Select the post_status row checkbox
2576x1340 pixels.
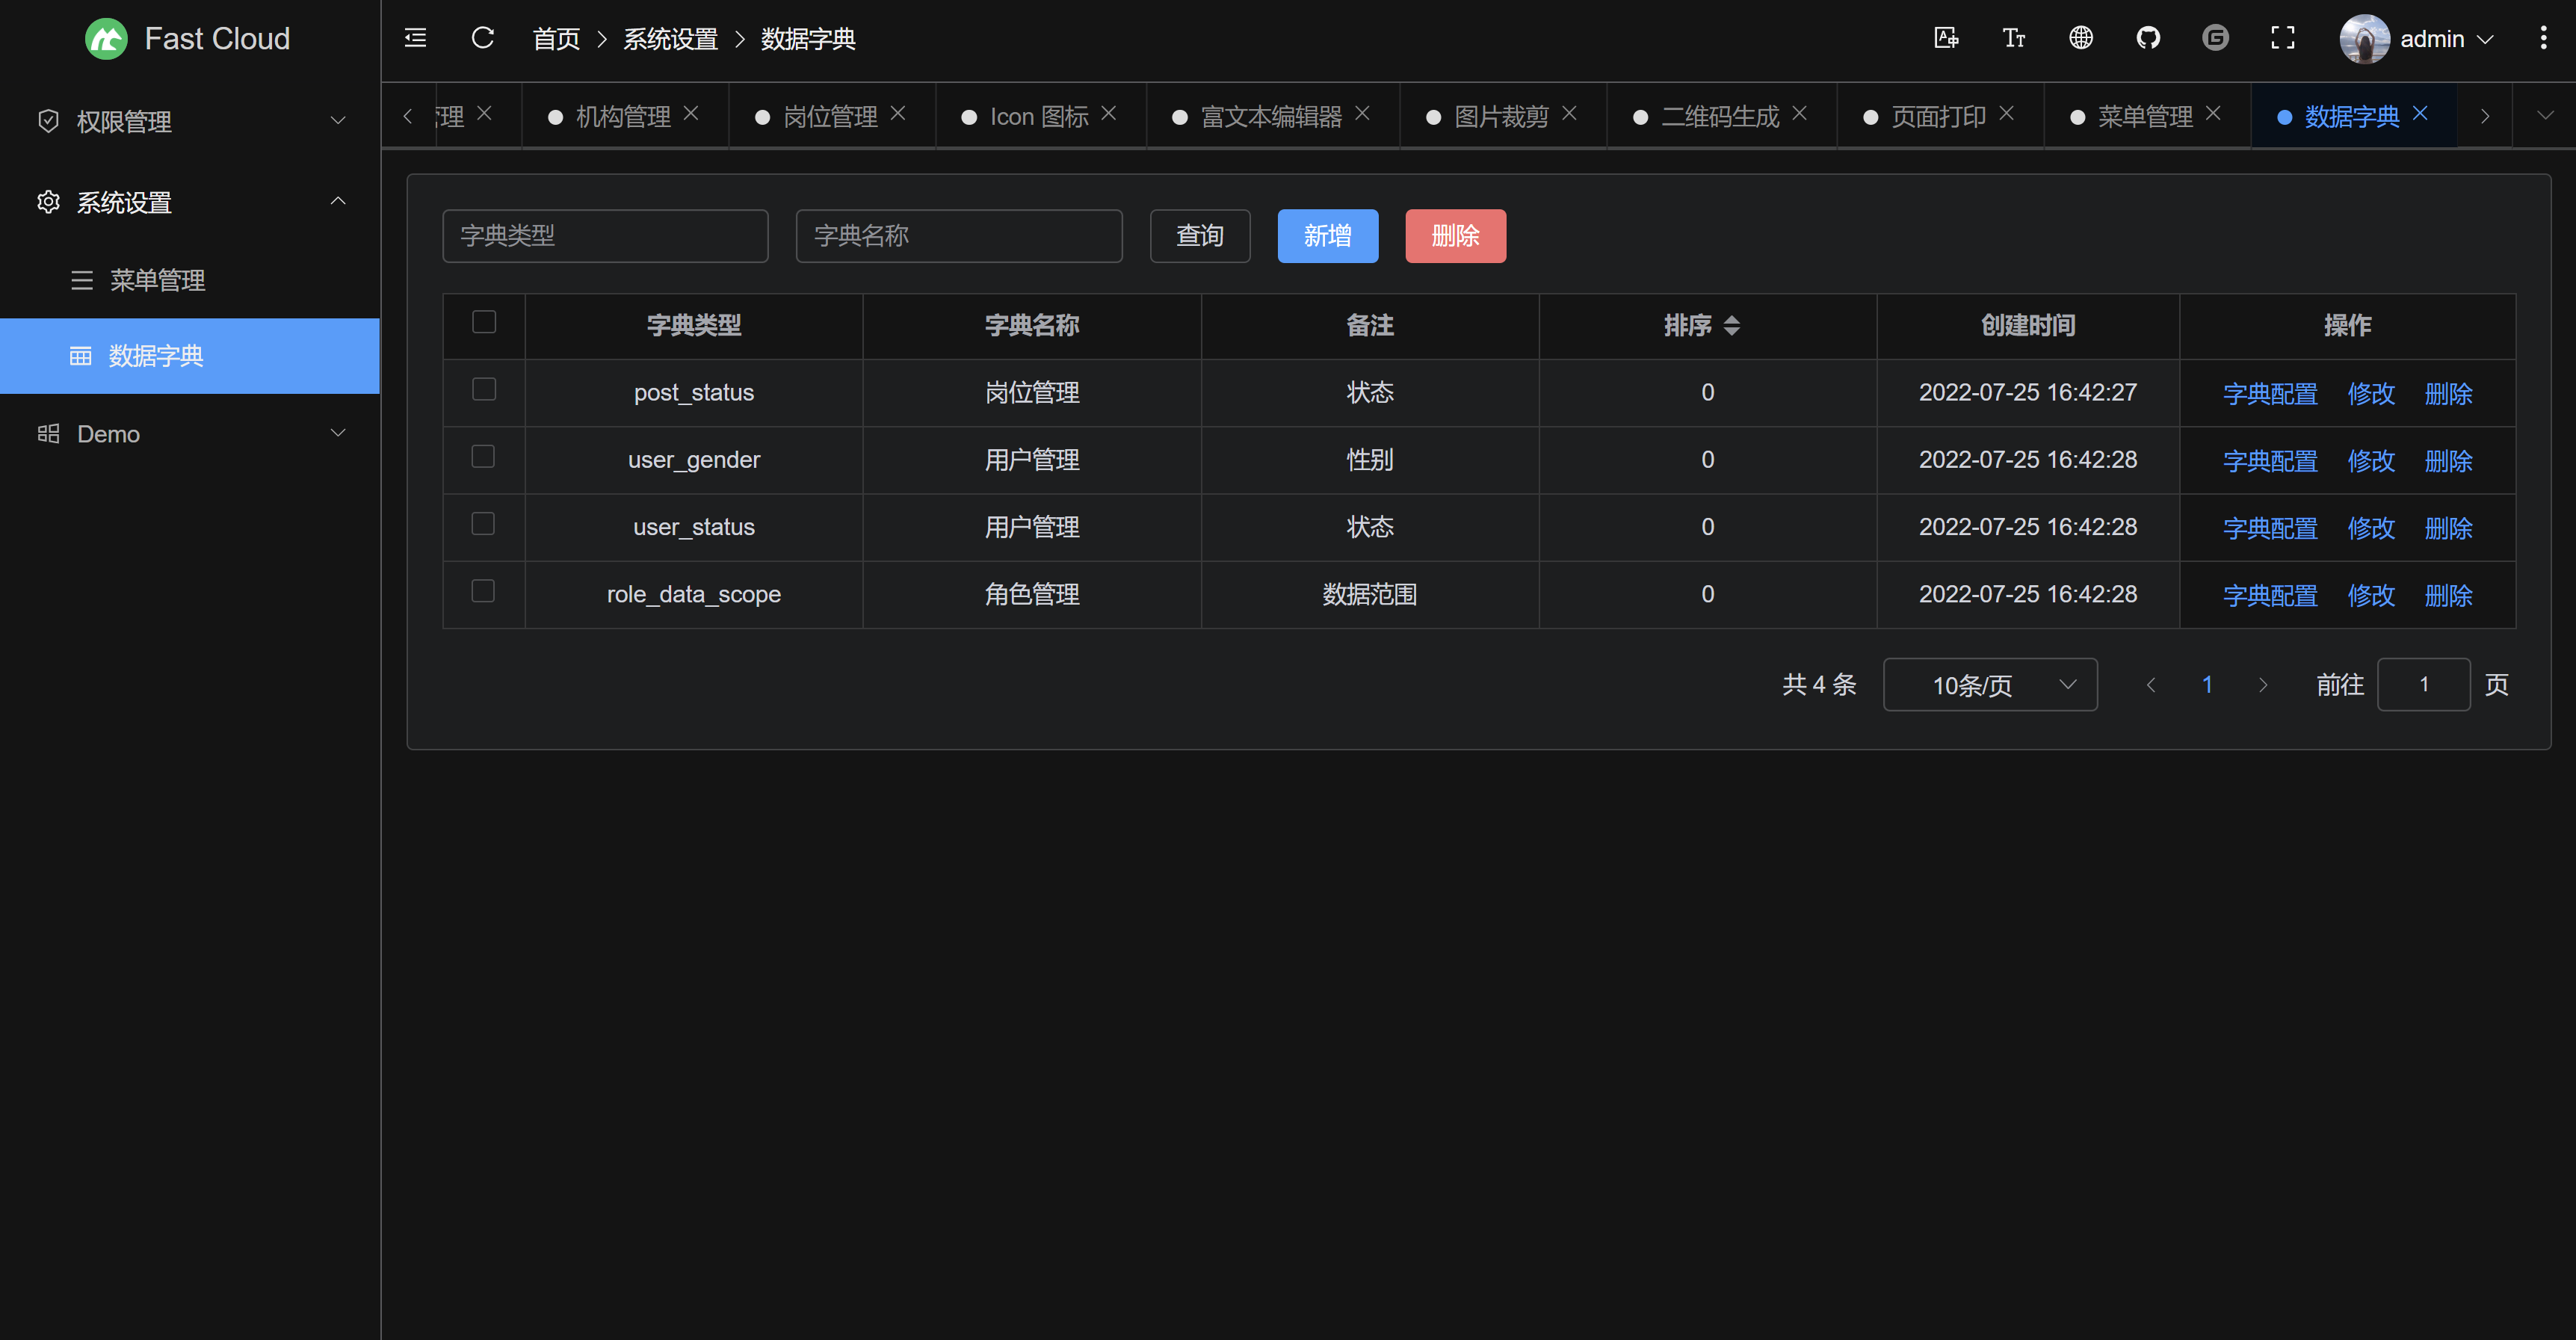(484, 389)
